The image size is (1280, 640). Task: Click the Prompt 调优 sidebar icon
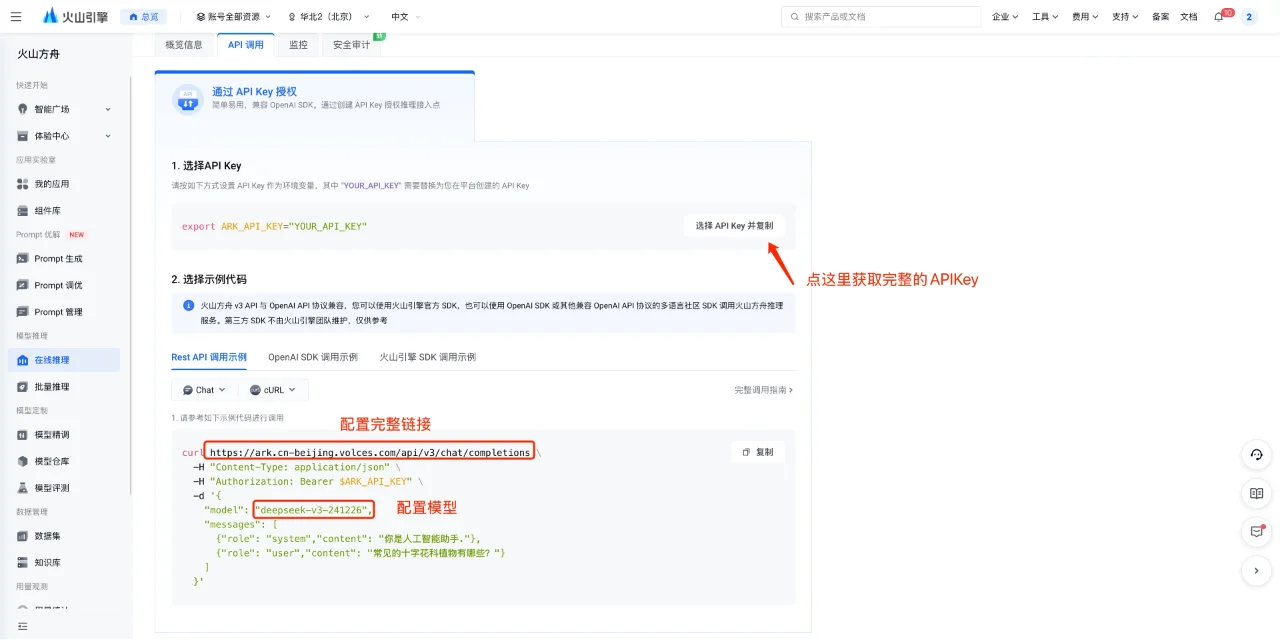[x=23, y=285]
